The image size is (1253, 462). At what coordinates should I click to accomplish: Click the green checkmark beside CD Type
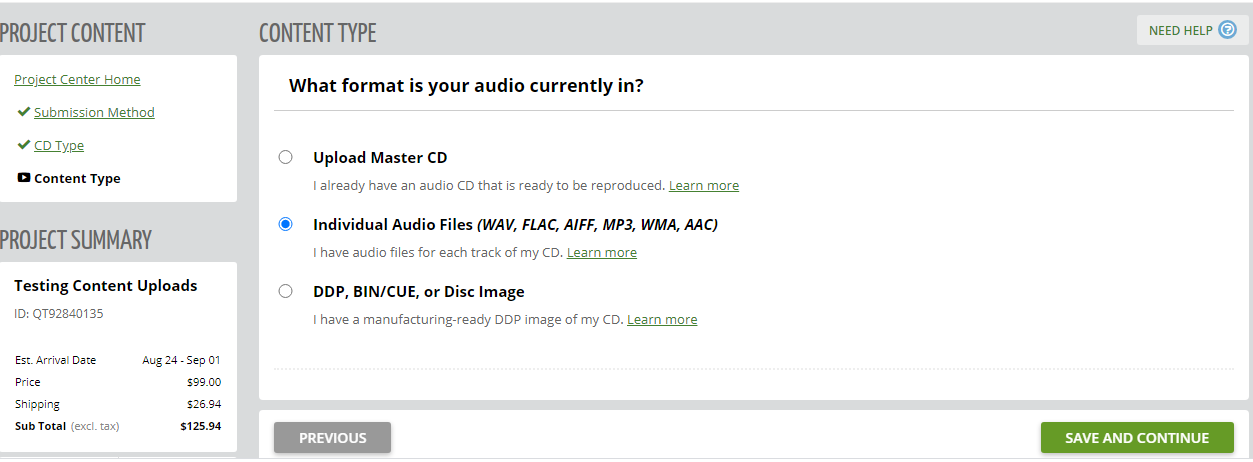(x=24, y=145)
